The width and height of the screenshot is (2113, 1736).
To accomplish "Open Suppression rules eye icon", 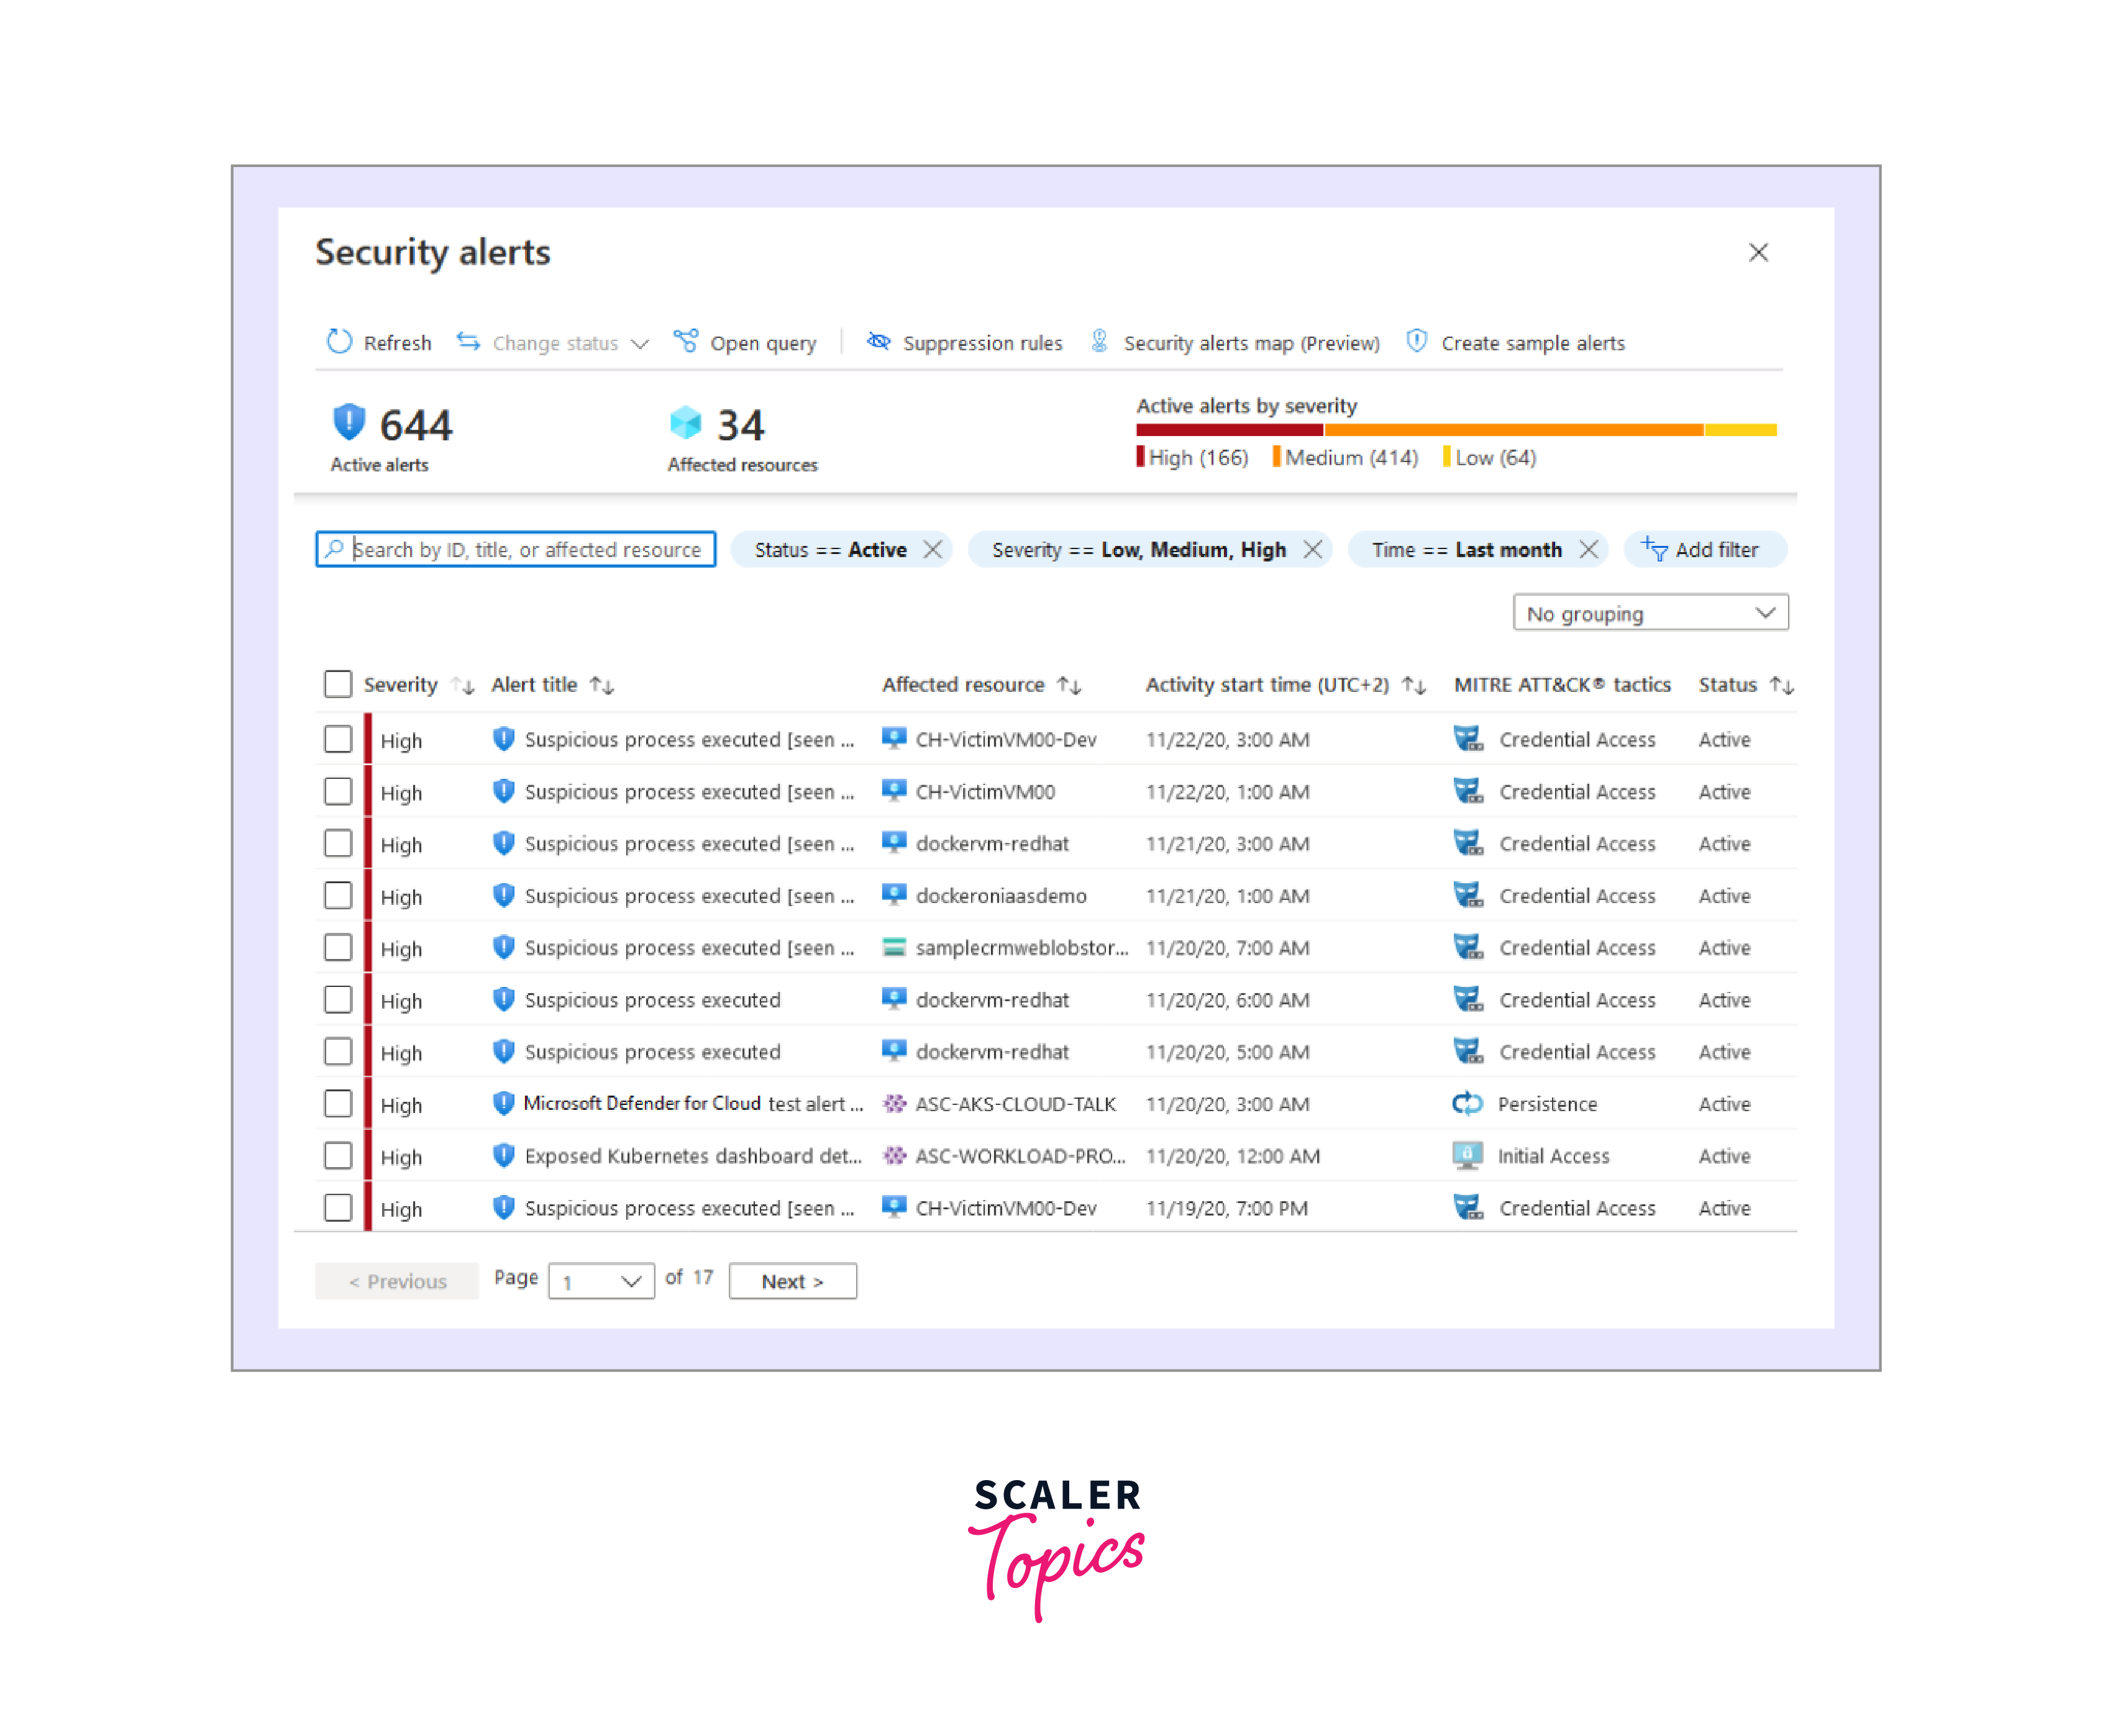I will (878, 342).
